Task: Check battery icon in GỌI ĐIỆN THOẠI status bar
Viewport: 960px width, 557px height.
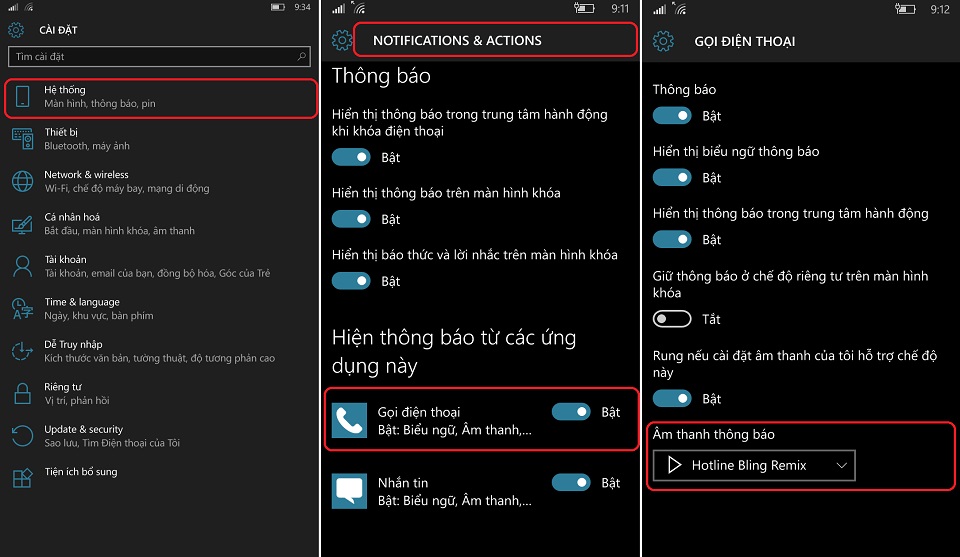Action: point(906,9)
